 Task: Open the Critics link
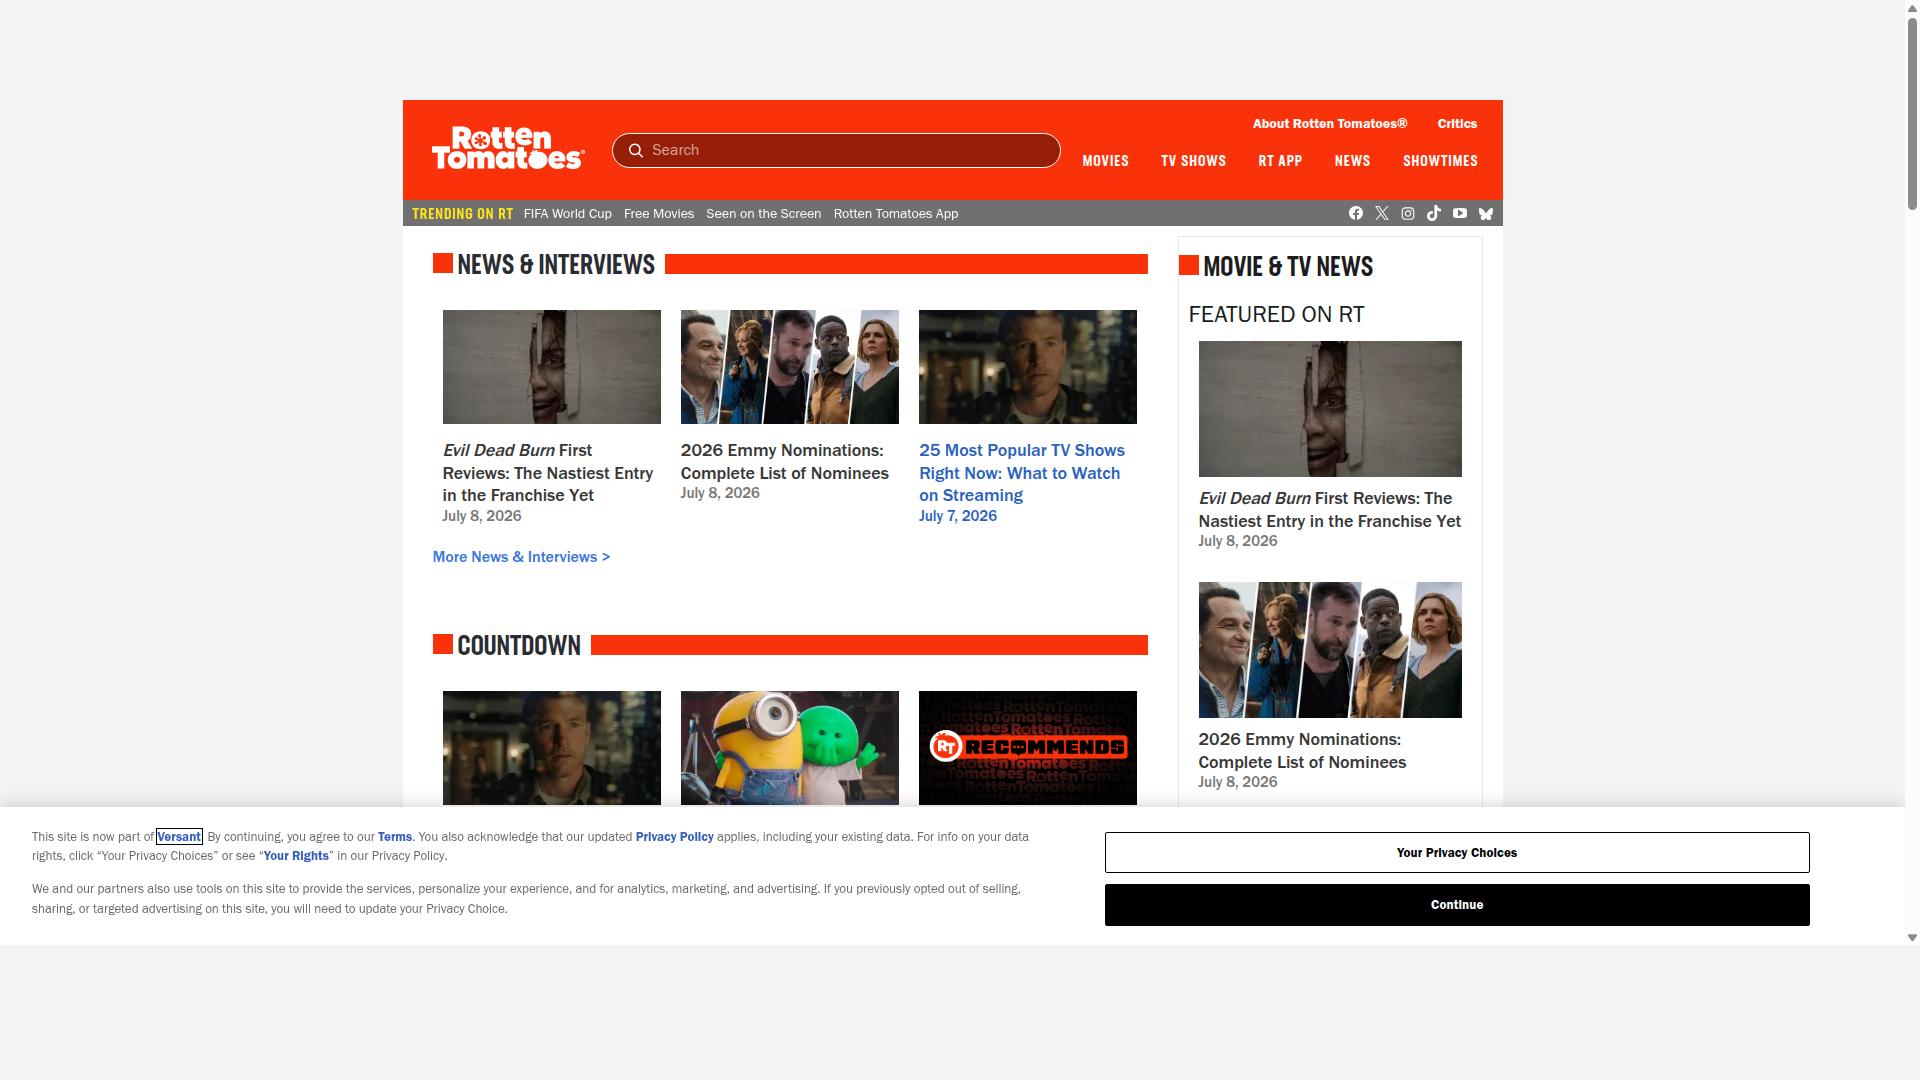coord(1457,124)
